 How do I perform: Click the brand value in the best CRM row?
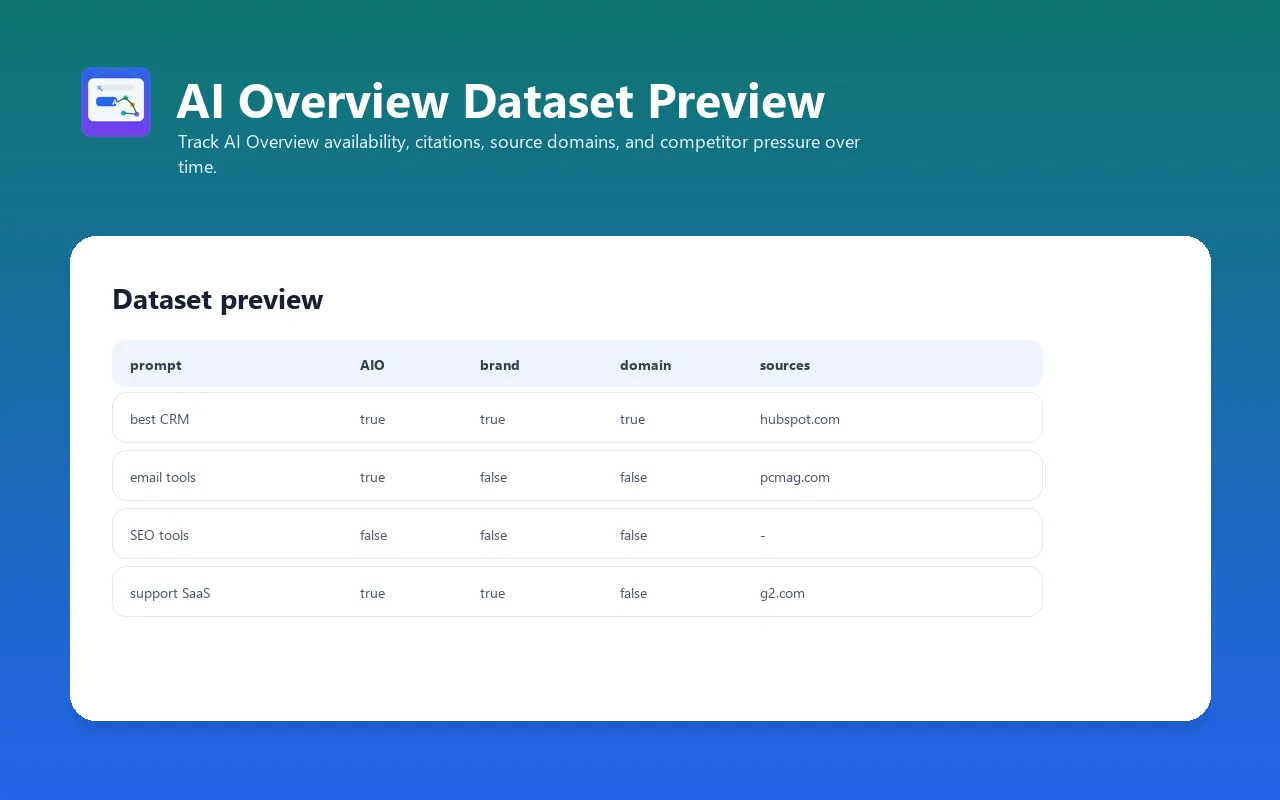coord(493,419)
